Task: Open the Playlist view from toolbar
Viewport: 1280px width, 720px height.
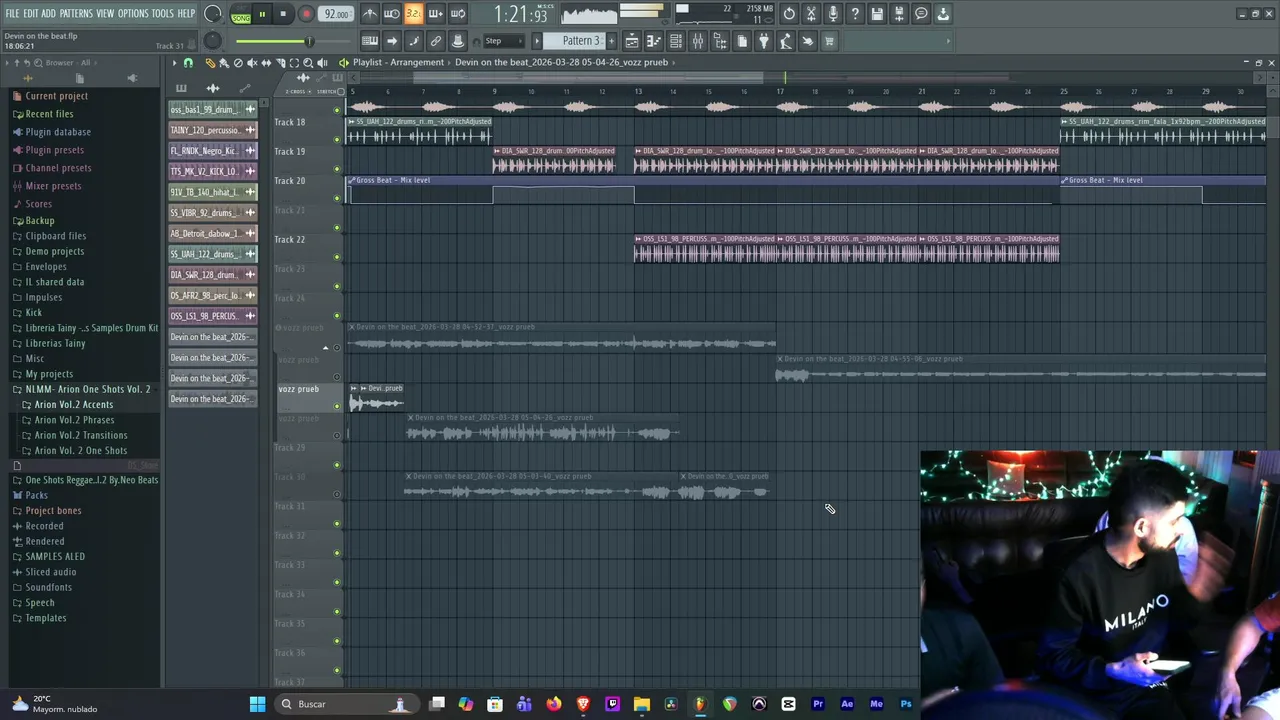Action: (x=632, y=41)
